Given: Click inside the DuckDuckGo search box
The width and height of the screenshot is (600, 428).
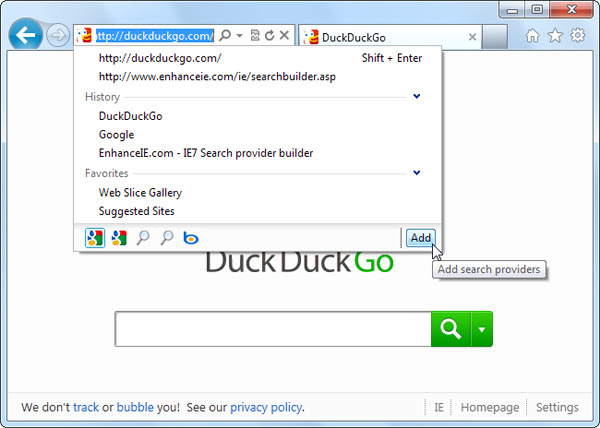Looking at the screenshot, I should pyautogui.click(x=273, y=329).
